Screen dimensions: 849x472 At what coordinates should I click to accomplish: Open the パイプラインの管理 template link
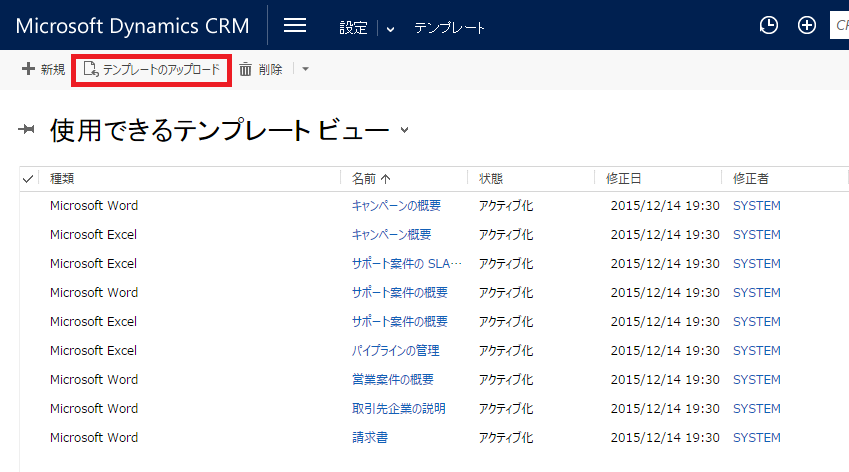point(396,351)
